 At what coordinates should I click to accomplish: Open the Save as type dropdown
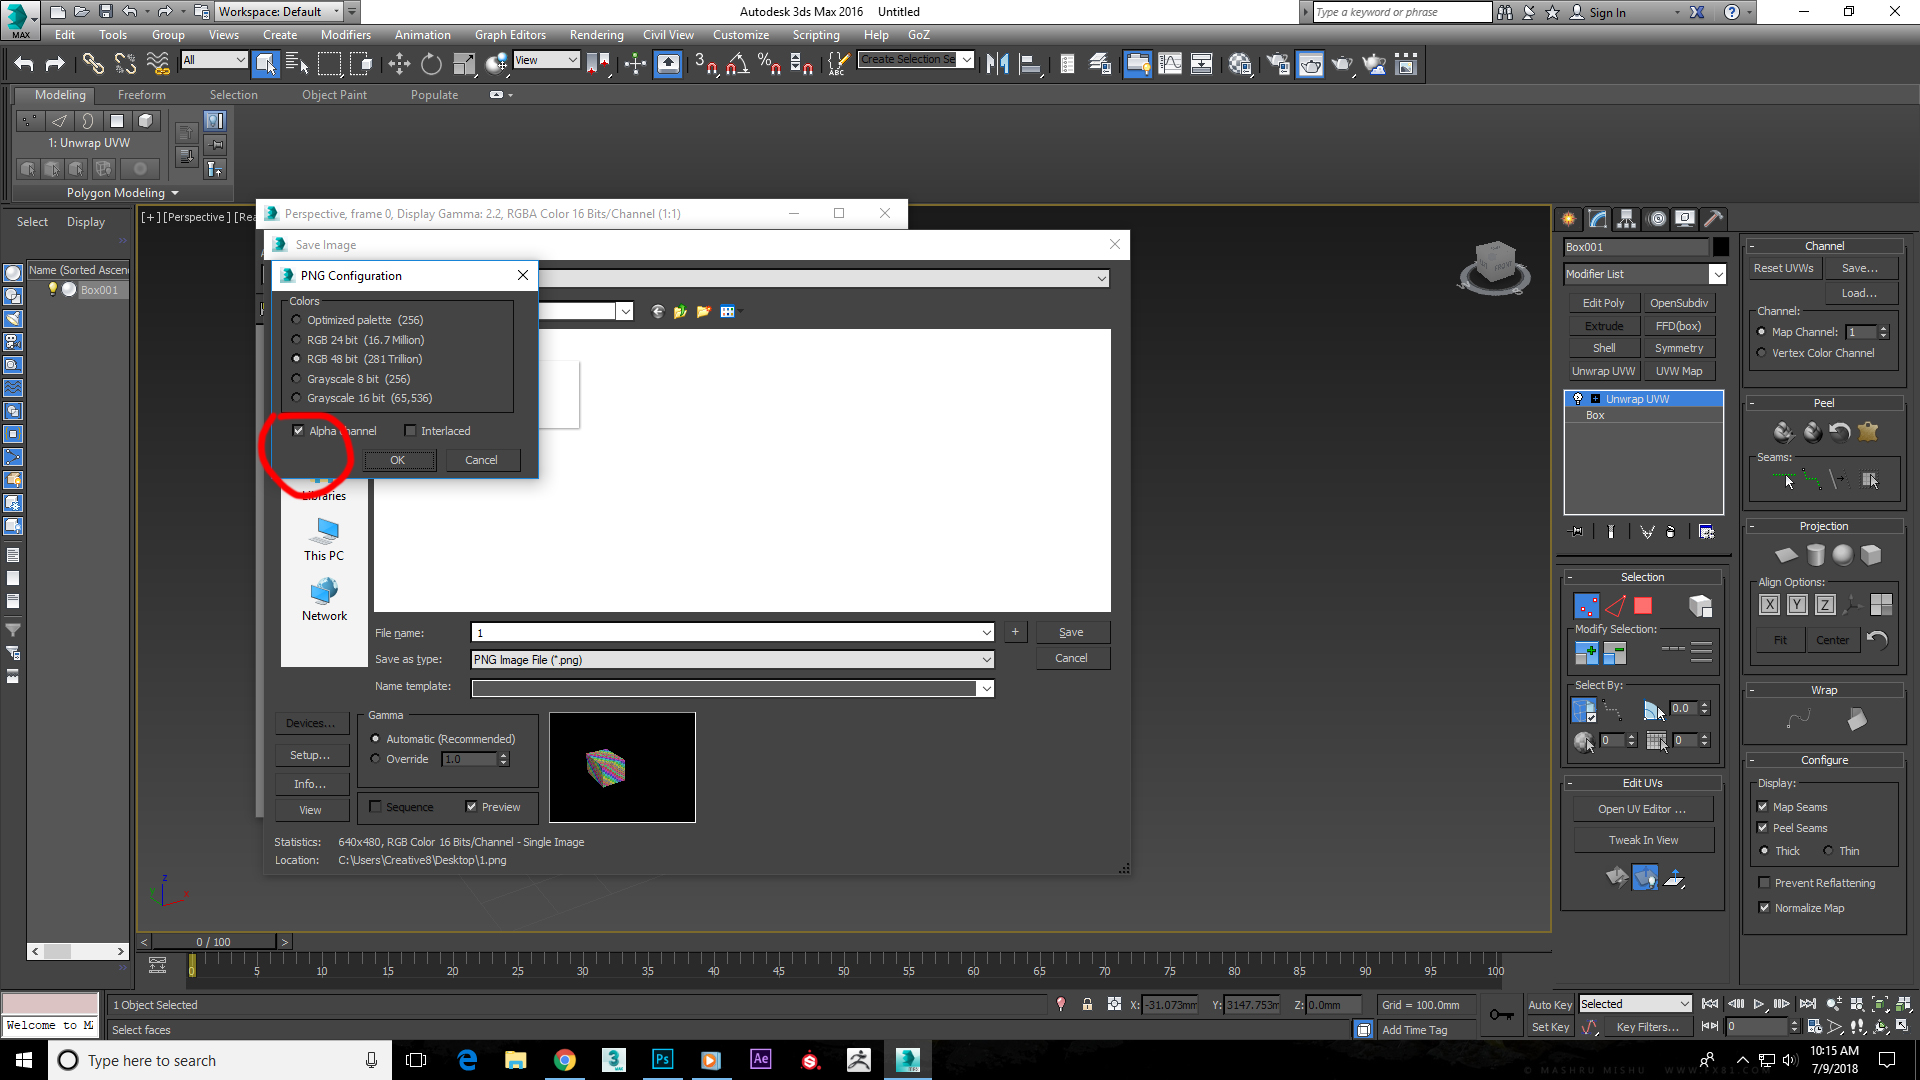[x=985, y=659]
